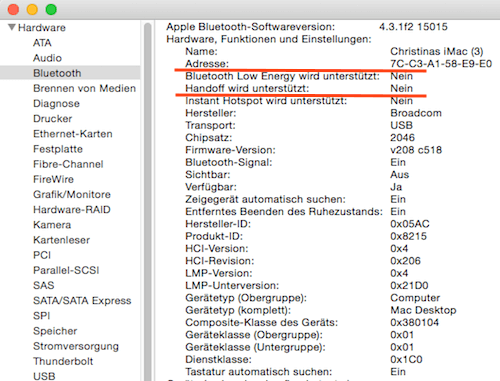Select Diagnose in the sidebar
This screenshot has height=381, width=500.
(x=56, y=103)
